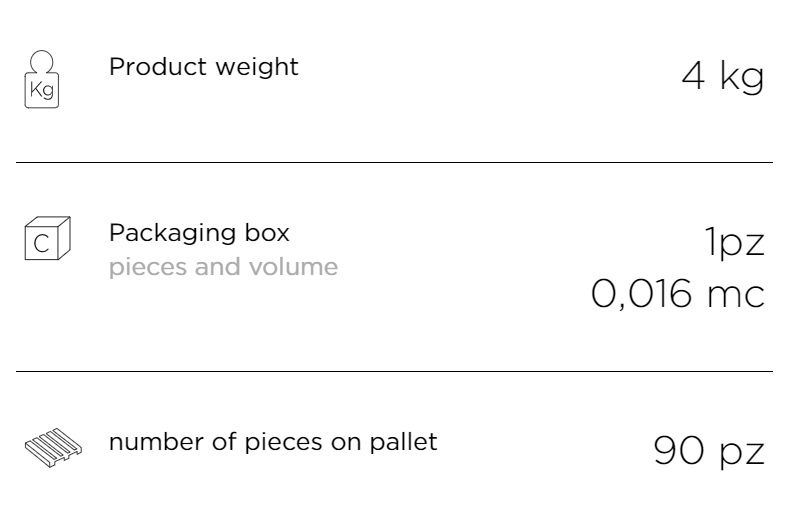Click the divider line above pallet row

394,372
